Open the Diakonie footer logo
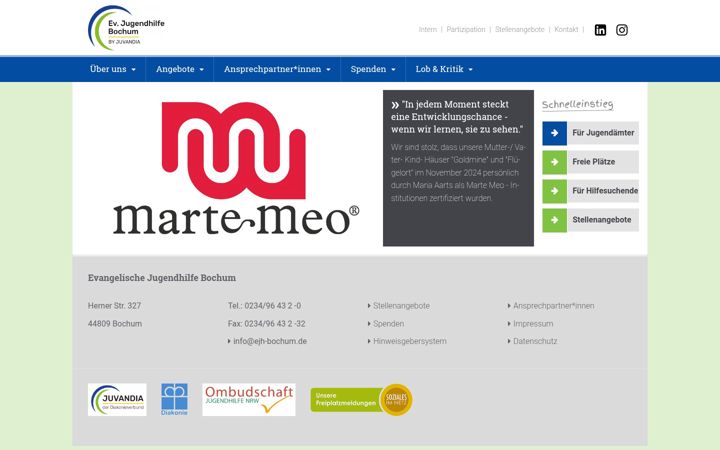Image resolution: width=720 pixels, height=450 pixels. pos(174,399)
